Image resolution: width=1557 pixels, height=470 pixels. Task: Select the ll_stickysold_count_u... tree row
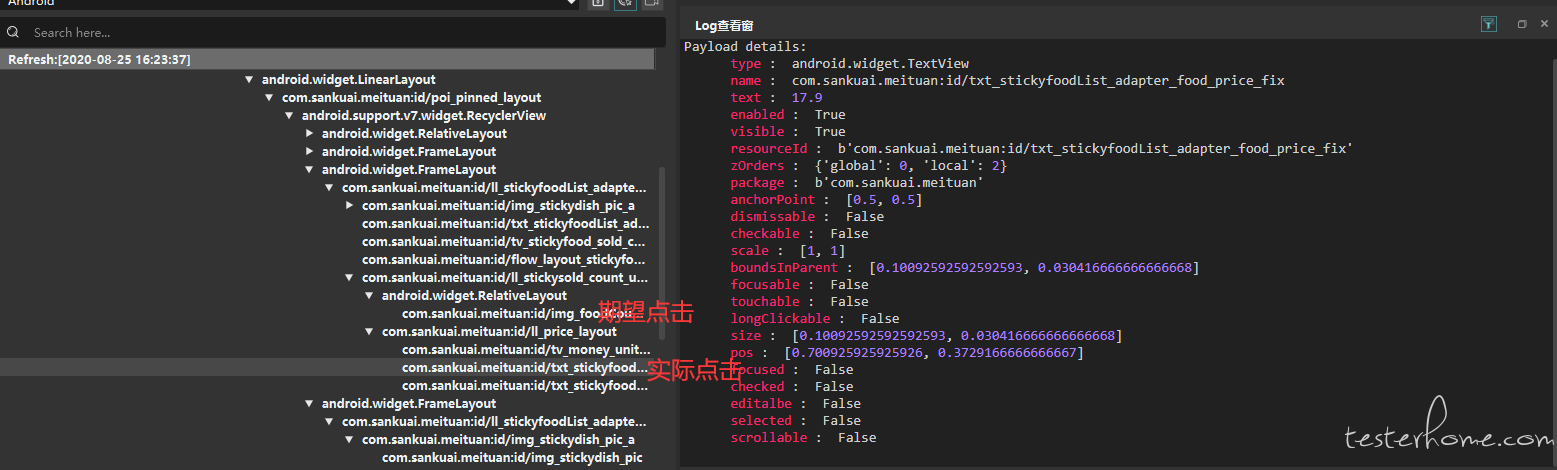click(x=505, y=277)
